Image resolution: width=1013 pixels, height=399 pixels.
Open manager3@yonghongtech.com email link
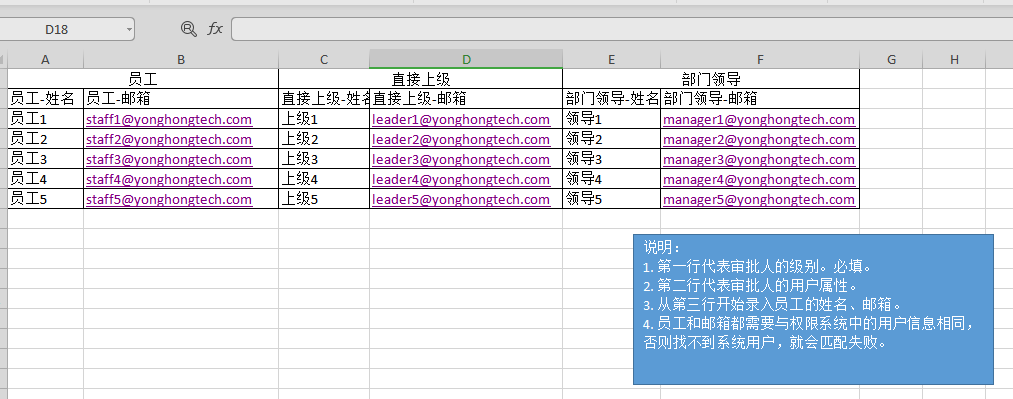coord(759,159)
